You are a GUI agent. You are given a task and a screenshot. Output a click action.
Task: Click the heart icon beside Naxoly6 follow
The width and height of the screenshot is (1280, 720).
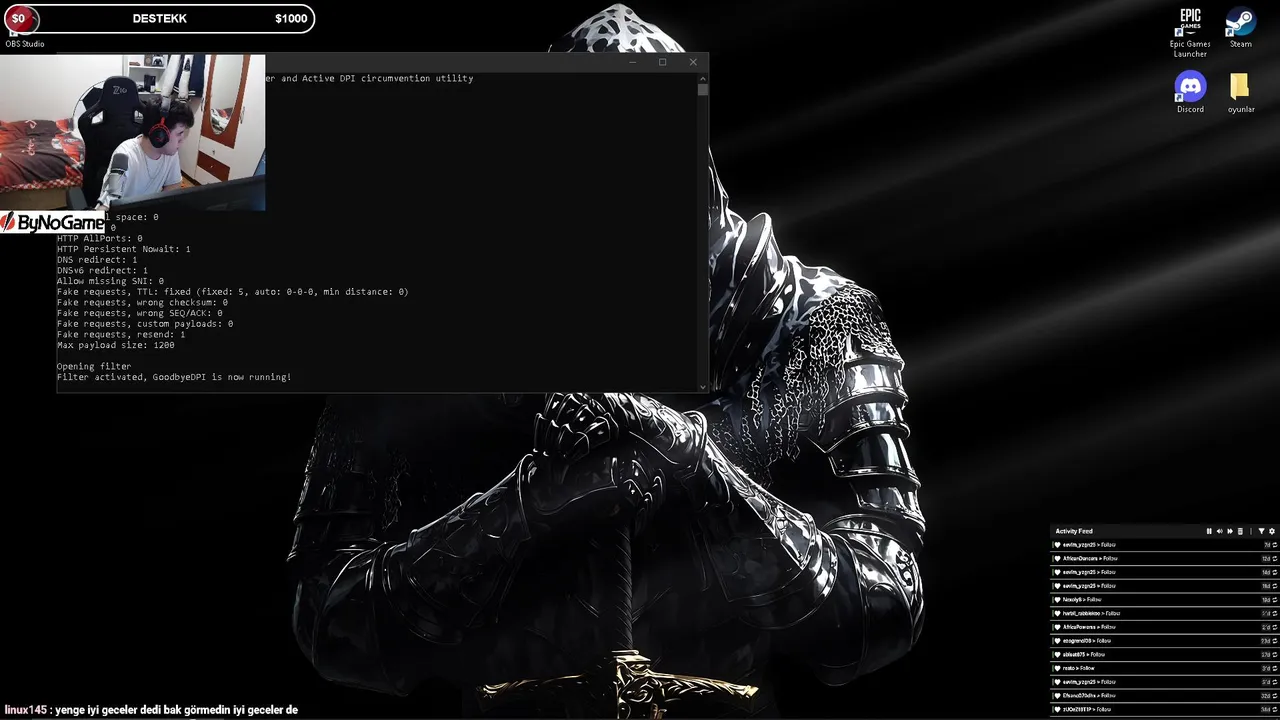pos(1057,600)
